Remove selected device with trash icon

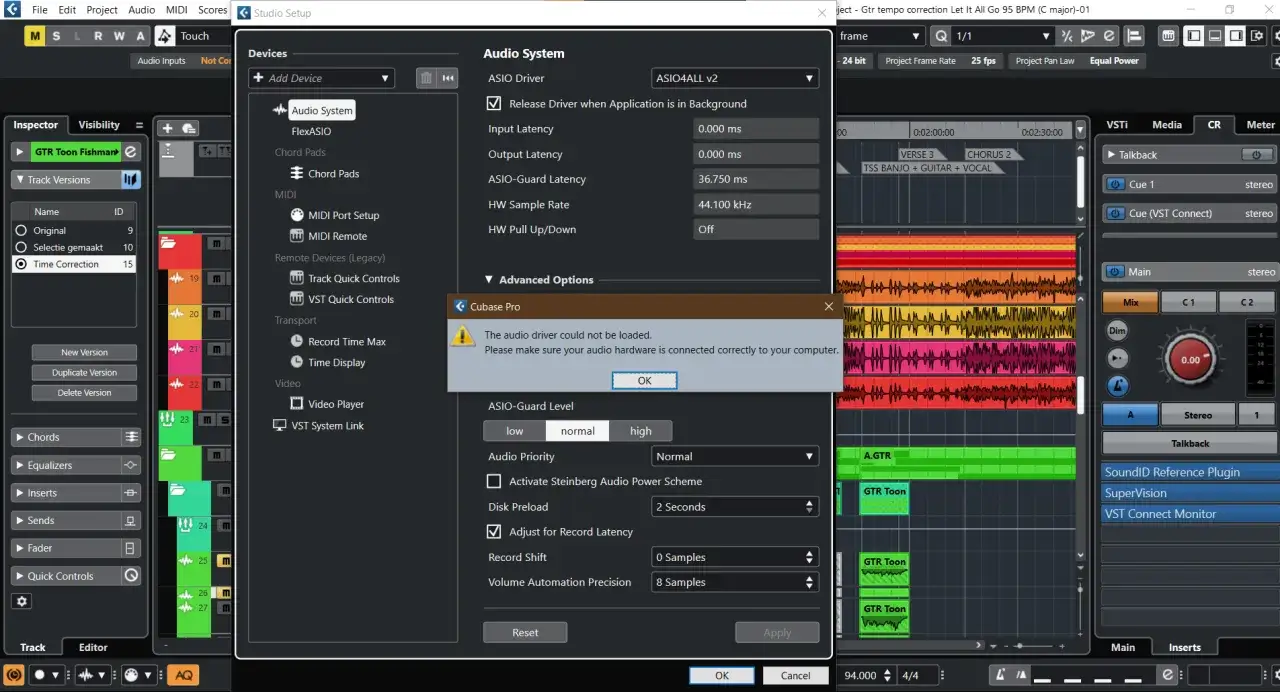(x=426, y=78)
